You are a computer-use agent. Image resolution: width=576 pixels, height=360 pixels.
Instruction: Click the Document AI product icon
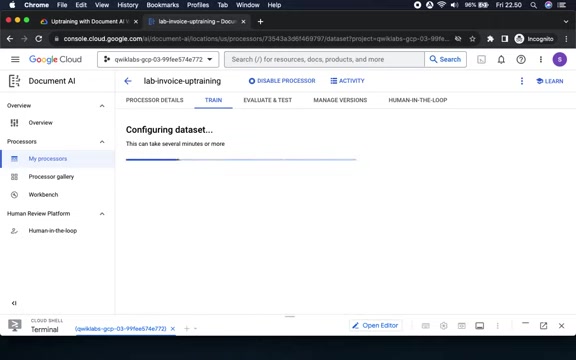click(x=14, y=81)
